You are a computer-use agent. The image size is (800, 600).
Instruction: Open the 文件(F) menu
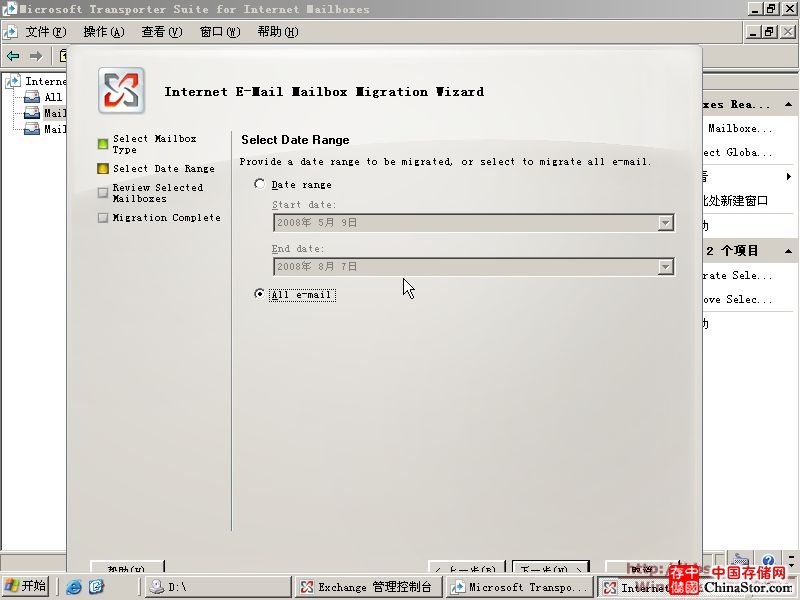(x=45, y=32)
